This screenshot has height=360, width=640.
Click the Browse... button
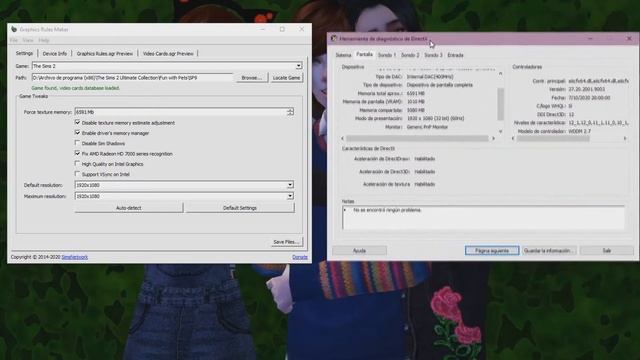tap(251, 78)
